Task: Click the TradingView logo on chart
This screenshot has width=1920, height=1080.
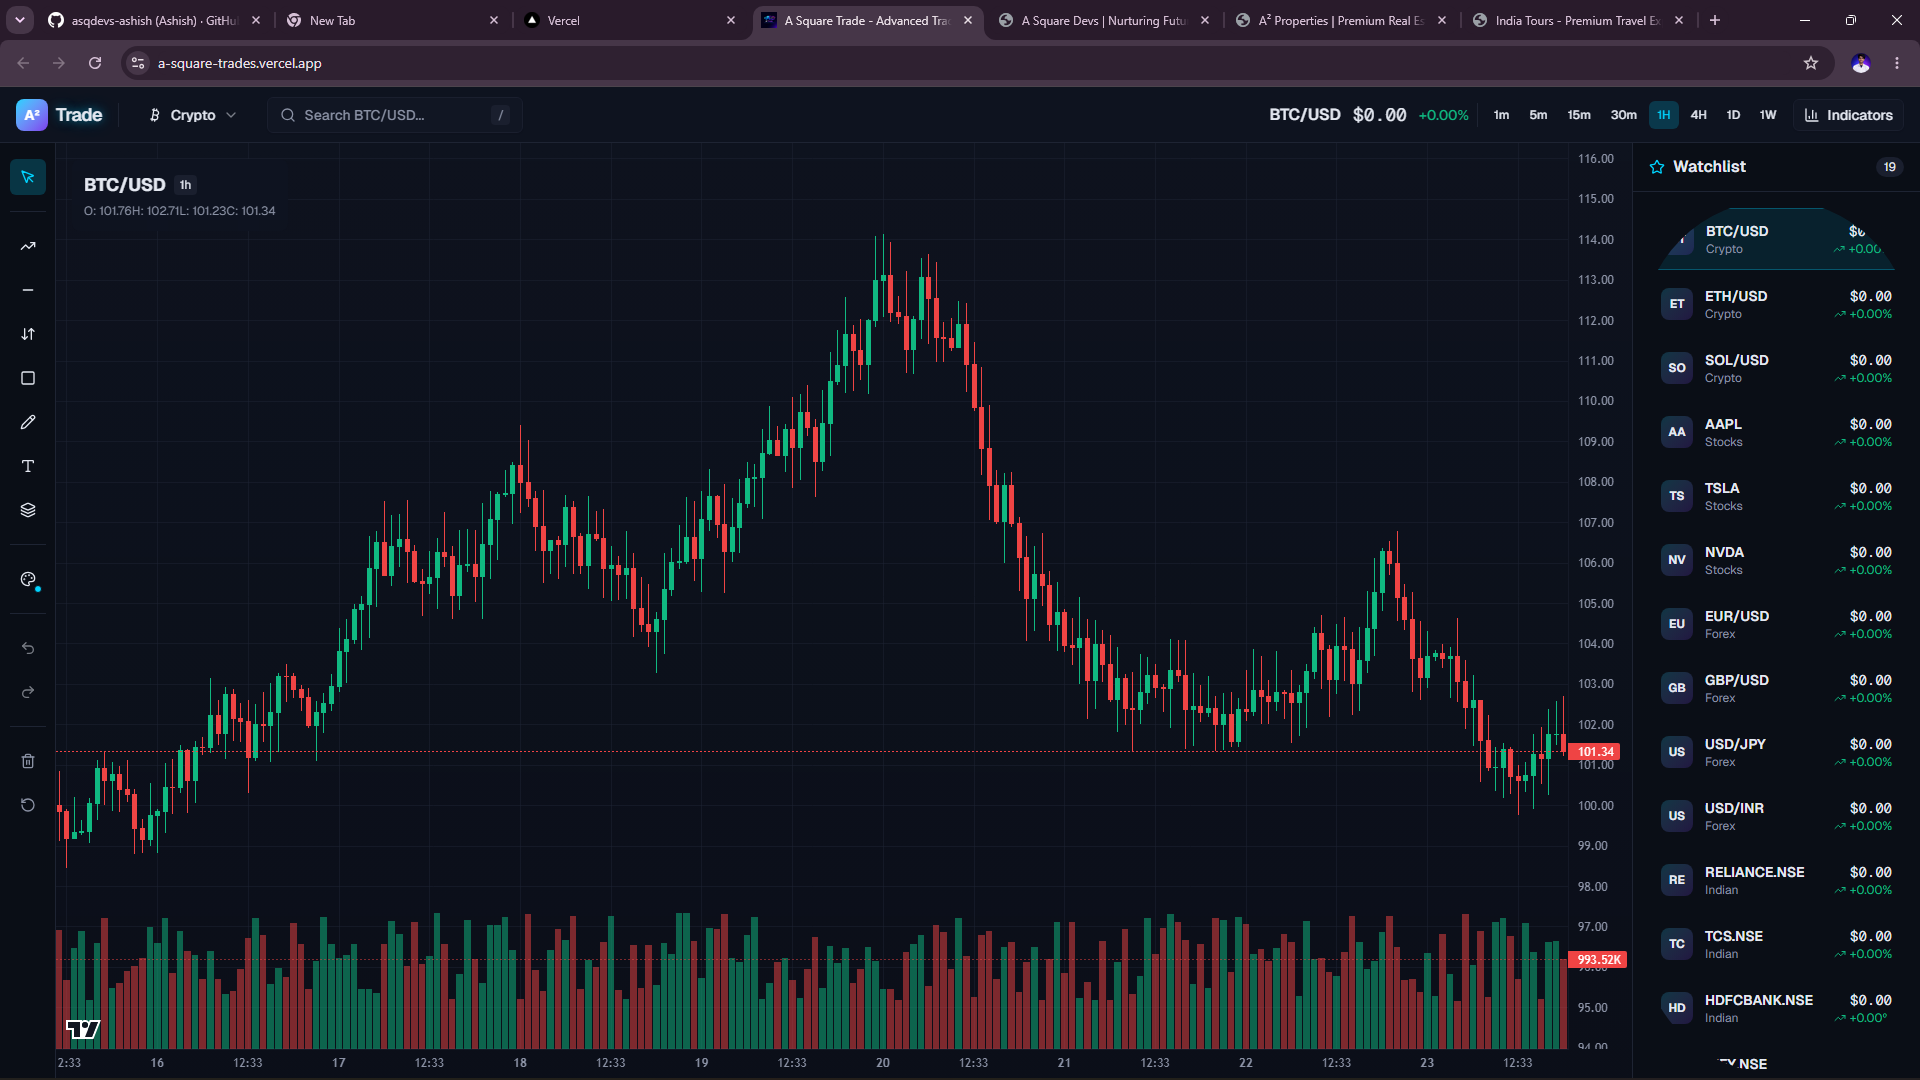Action: click(83, 1029)
